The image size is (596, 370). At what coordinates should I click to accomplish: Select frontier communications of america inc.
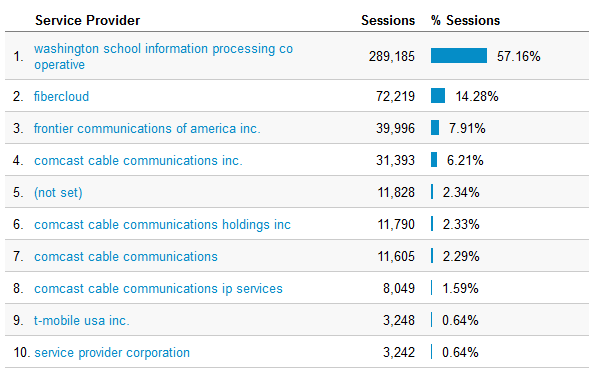(x=147, y=128)
